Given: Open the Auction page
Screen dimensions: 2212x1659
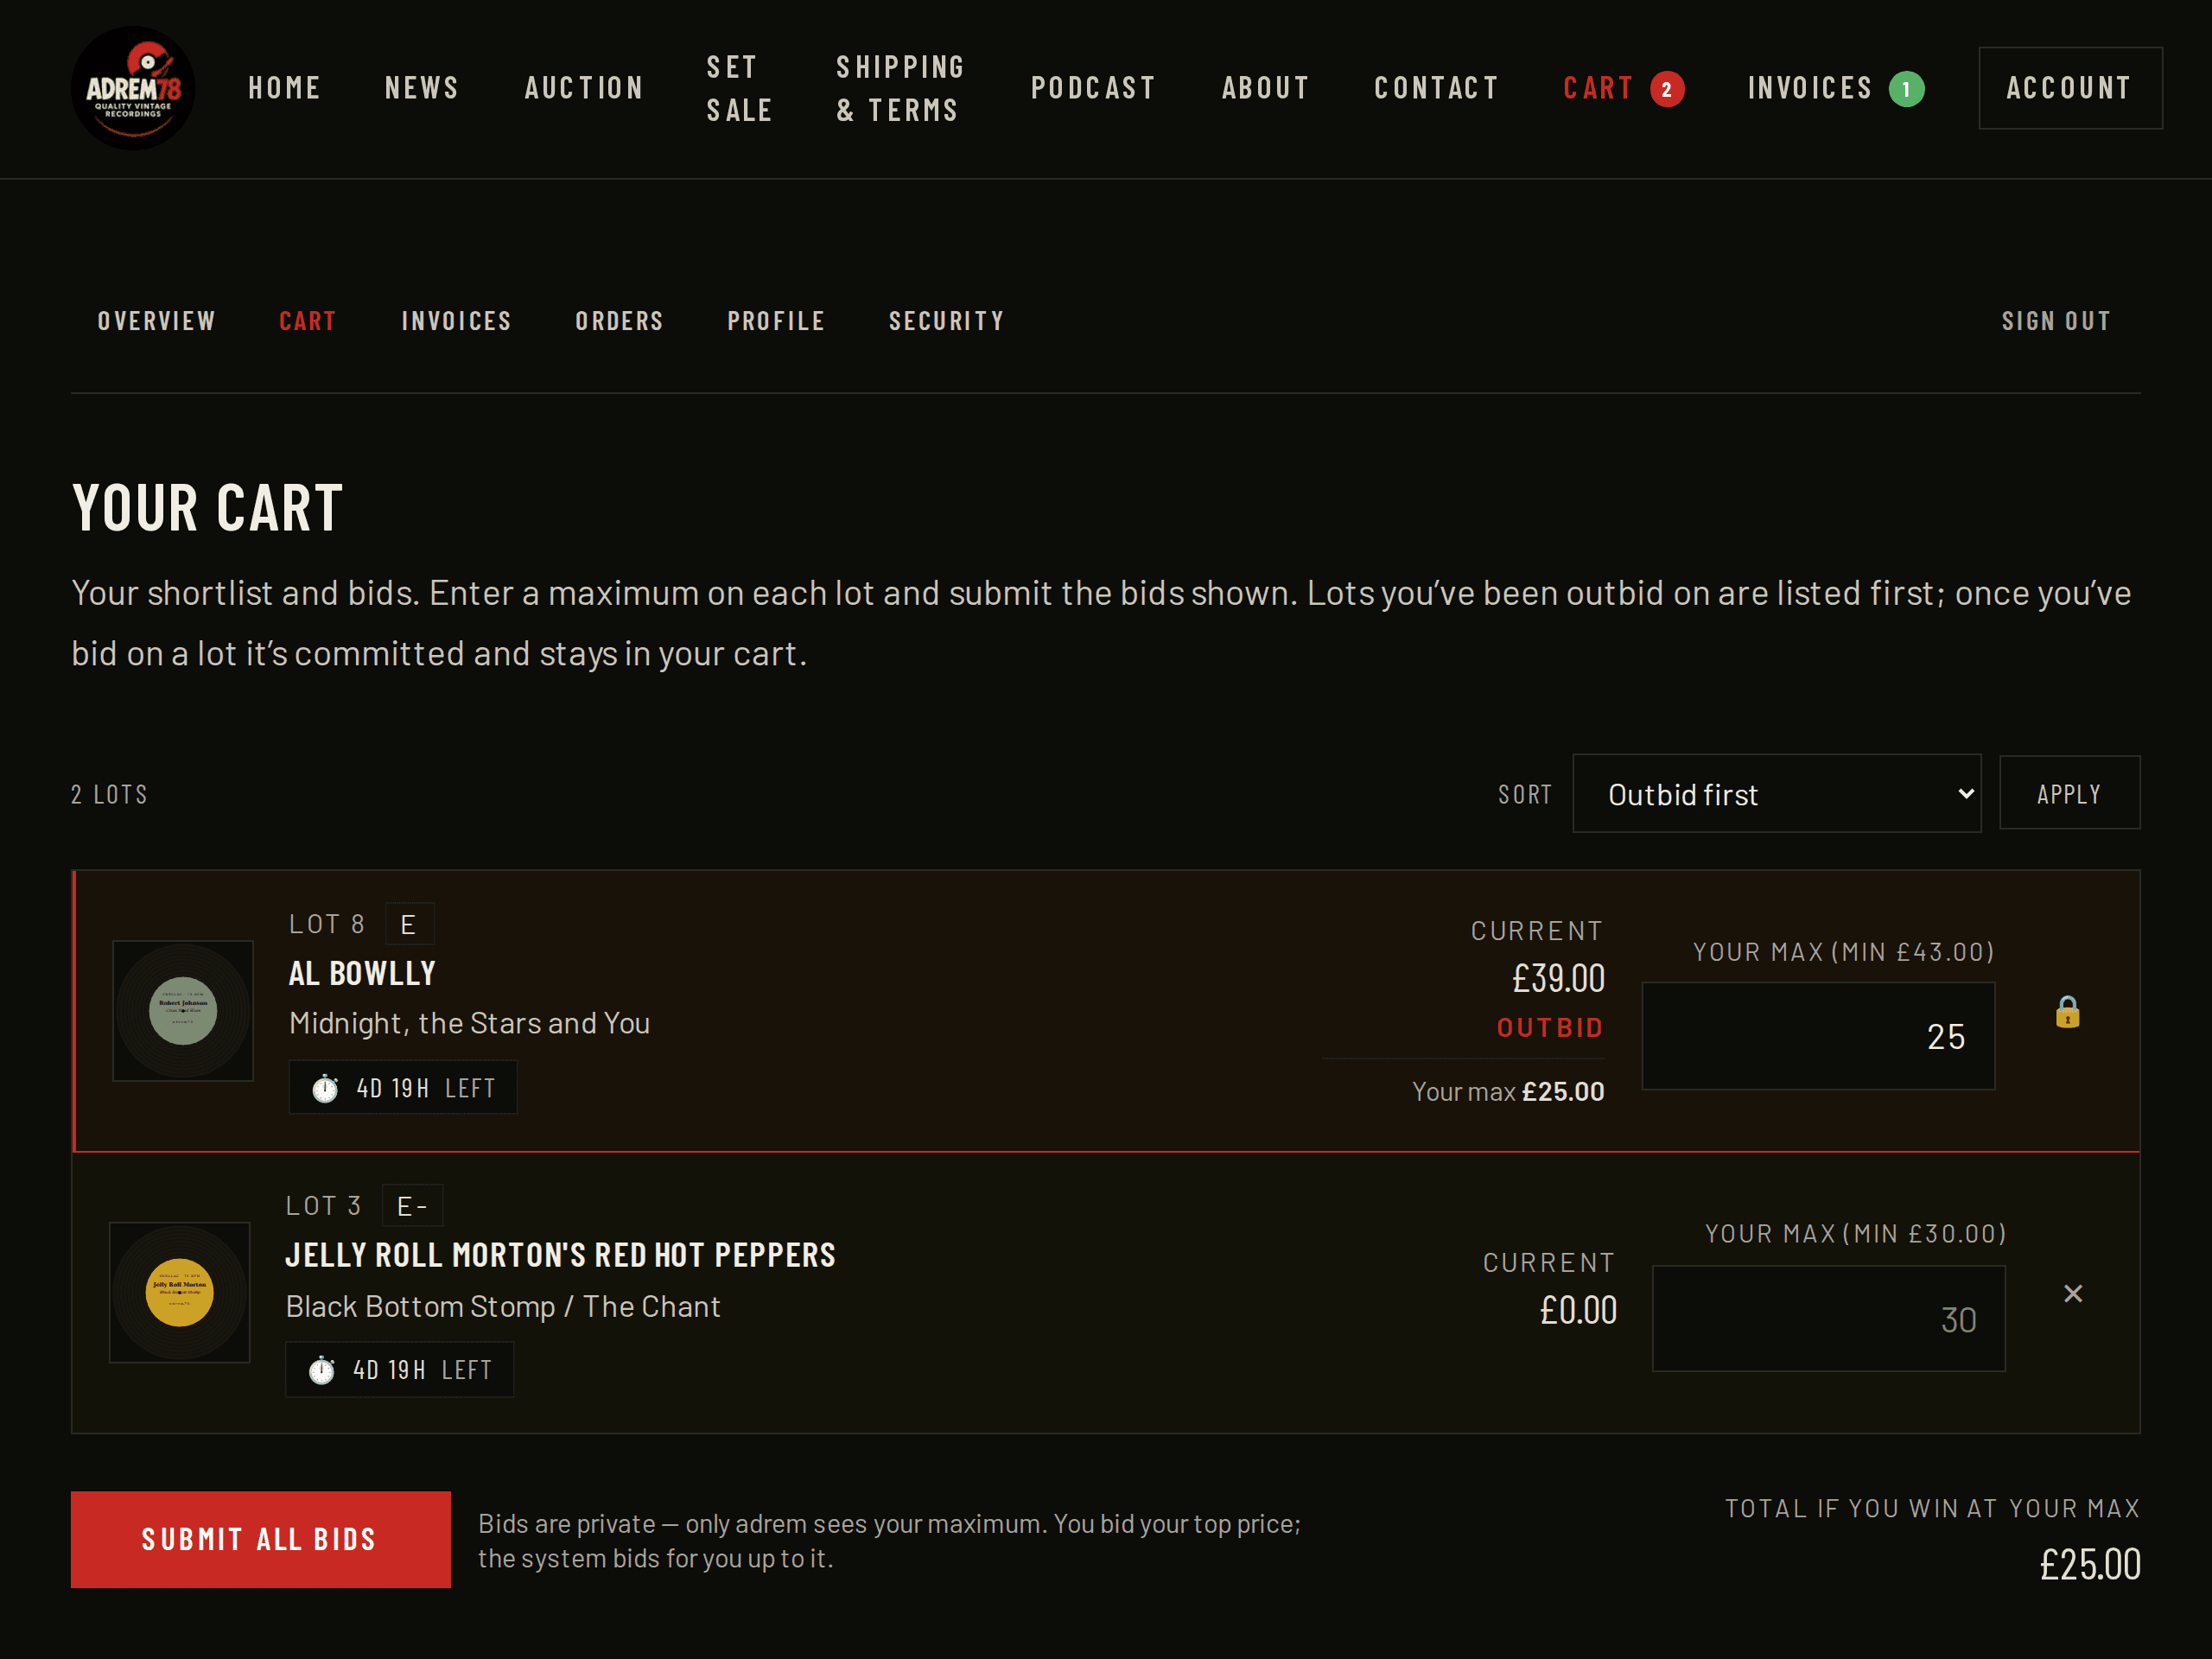Looking at the screenshot, I should coord(584,88).
